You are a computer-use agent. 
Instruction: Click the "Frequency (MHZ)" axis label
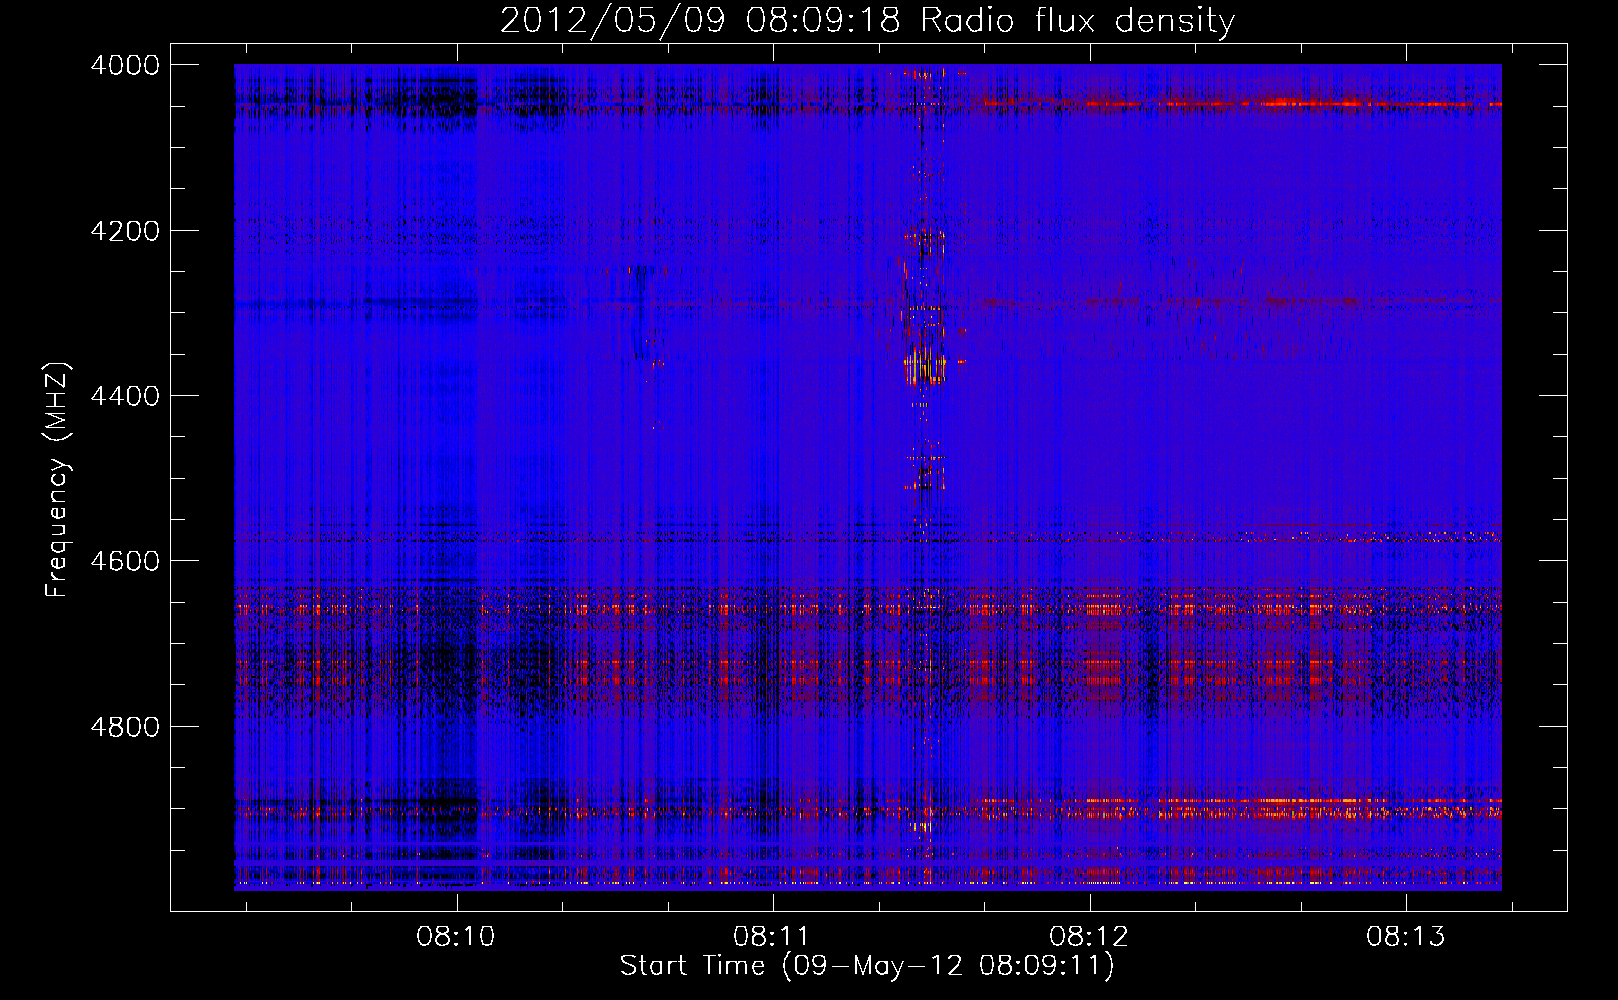point(58,480)
